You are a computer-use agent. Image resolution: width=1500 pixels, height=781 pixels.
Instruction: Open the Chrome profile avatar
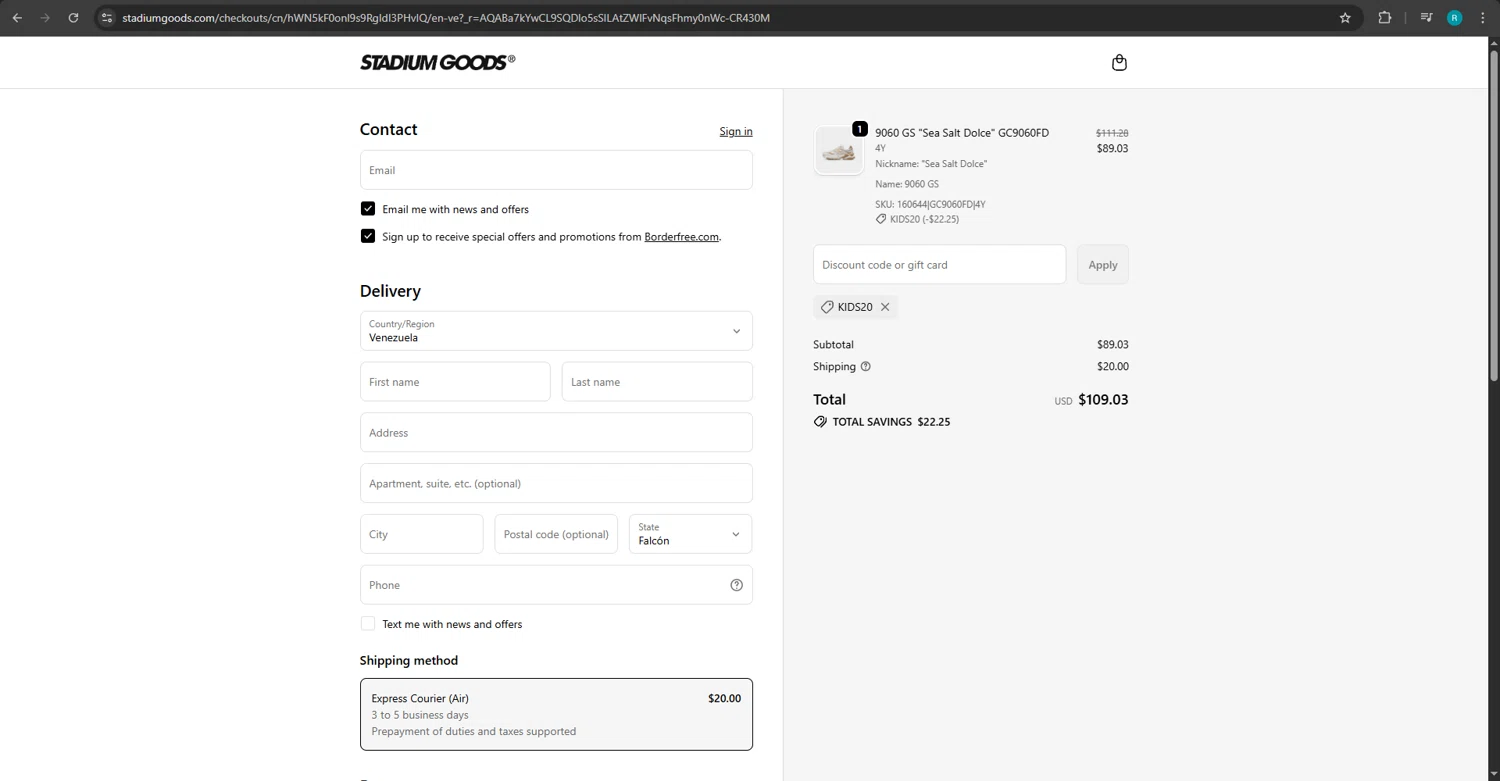tap(1455, 18)
